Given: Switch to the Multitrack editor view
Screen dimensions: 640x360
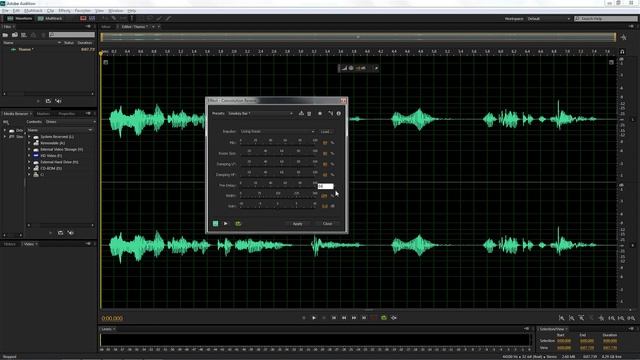Looking at the screenshot, I should pos(50,18).
